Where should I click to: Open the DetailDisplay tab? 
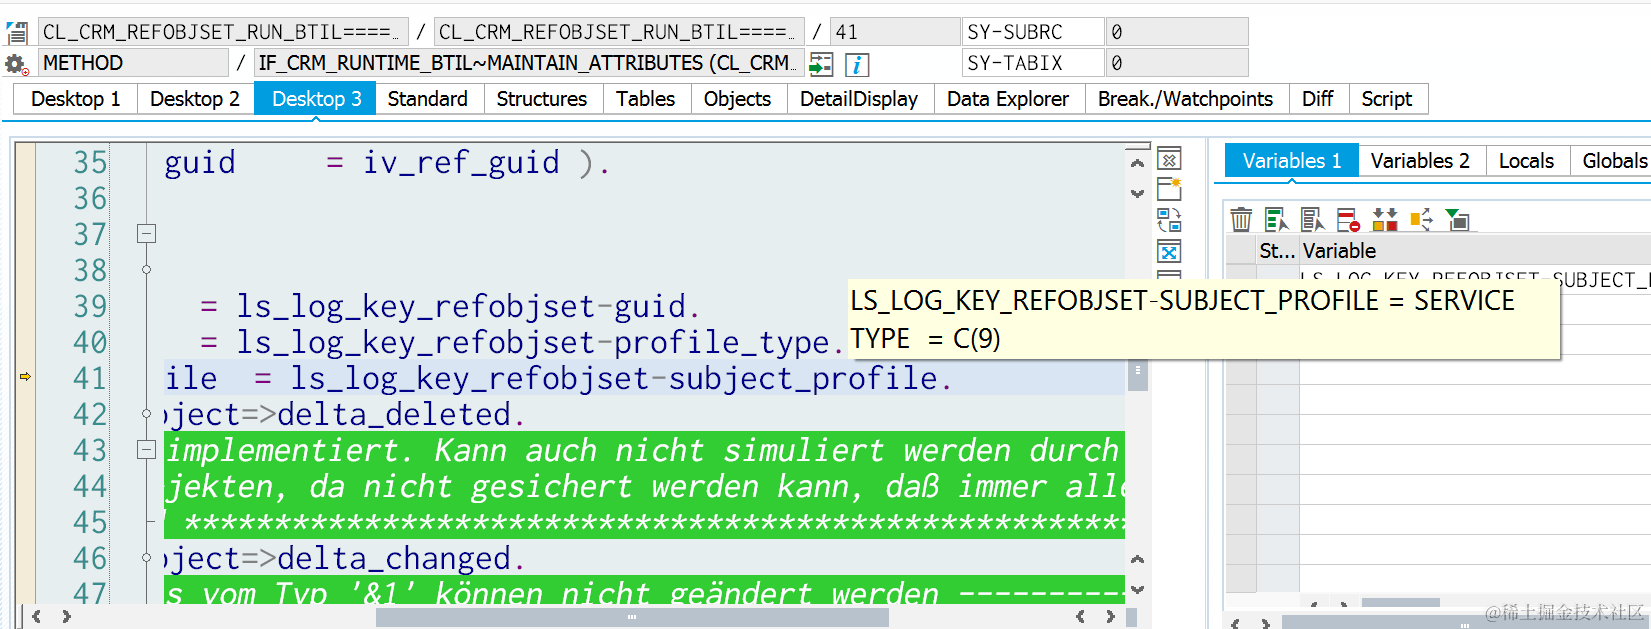click(x=859, y=99)
